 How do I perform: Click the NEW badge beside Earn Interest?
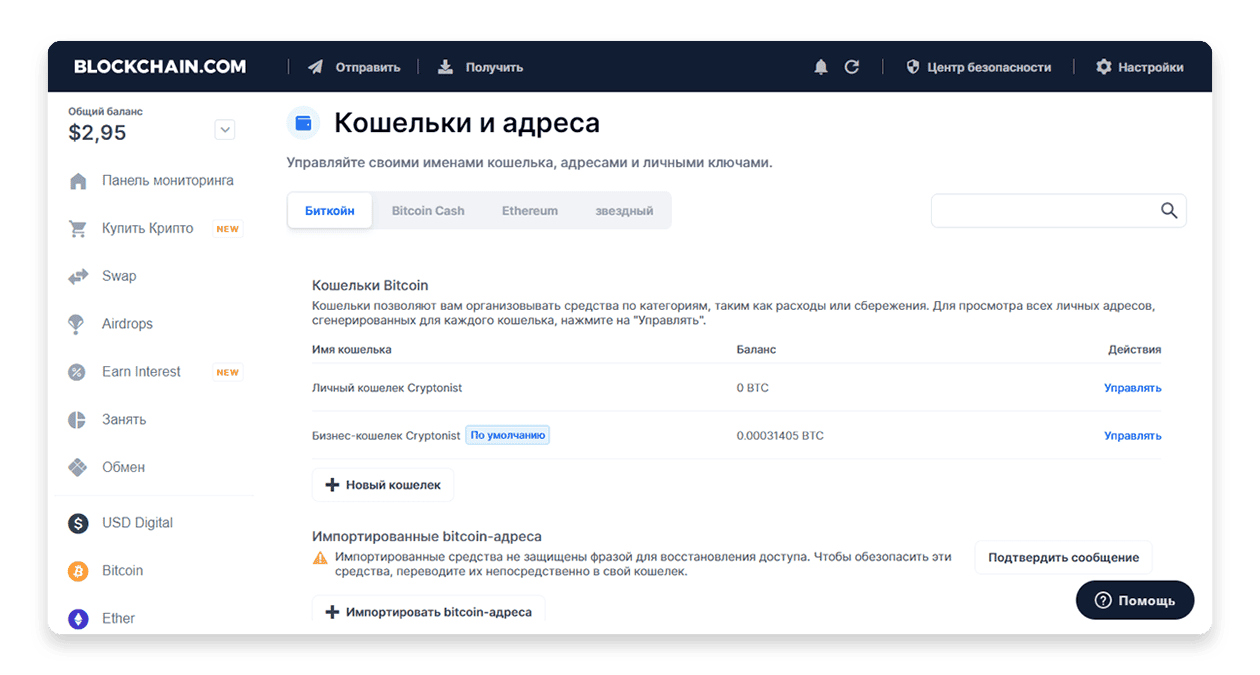click(228, 372)
